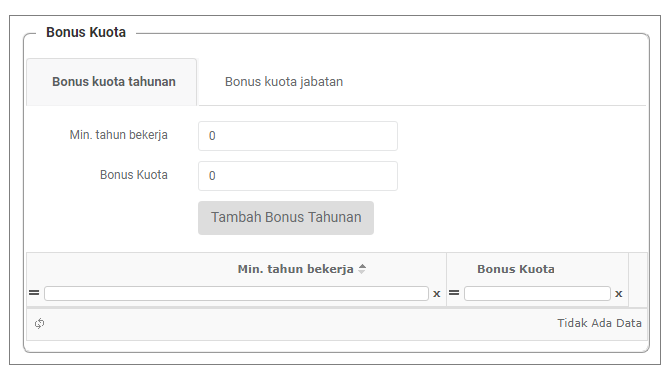Clear the Bonus Kuota column filter with x

pos(618,294)
